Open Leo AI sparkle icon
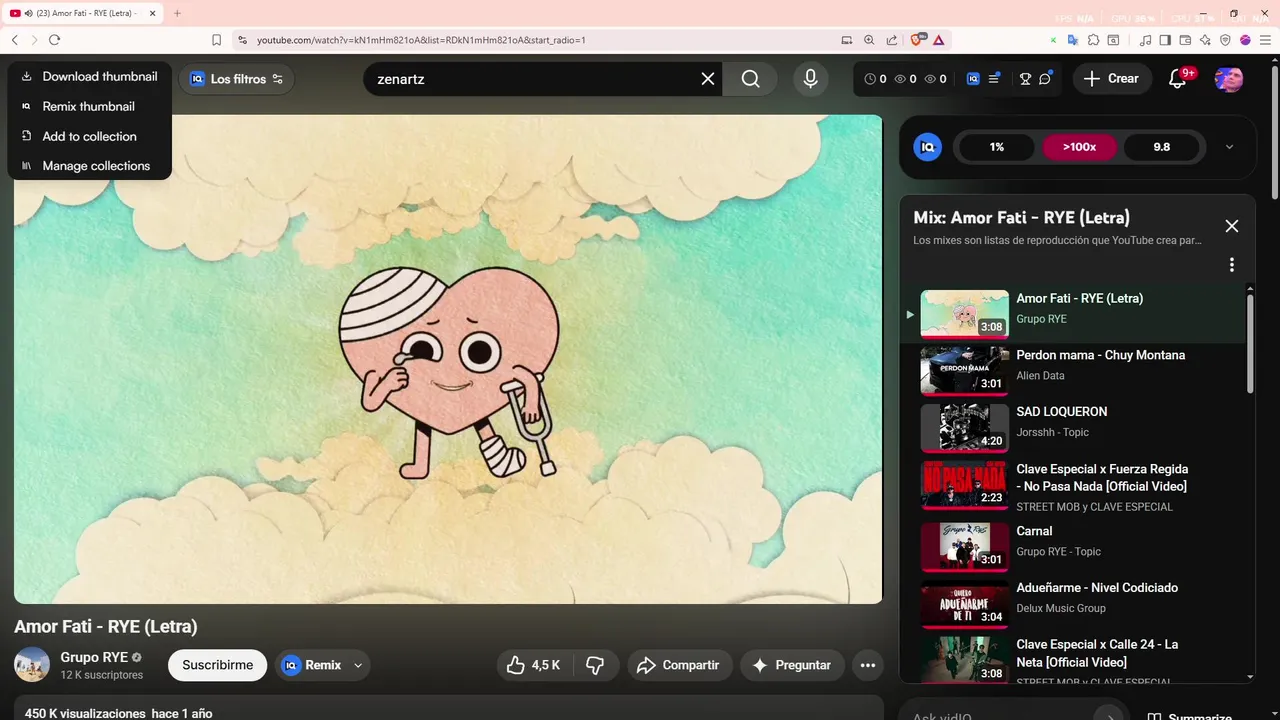Screen dimensions: 1280x720 tap(1205, 40)
